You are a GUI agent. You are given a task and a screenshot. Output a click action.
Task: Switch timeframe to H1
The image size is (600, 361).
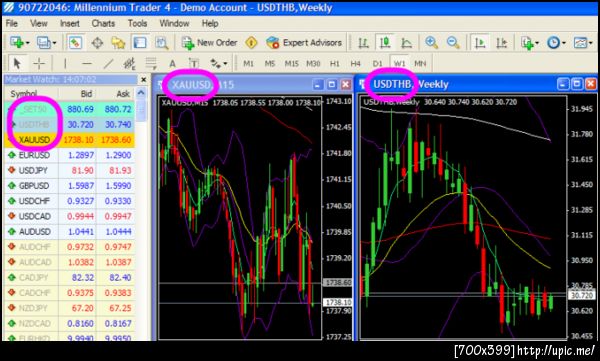335,64
